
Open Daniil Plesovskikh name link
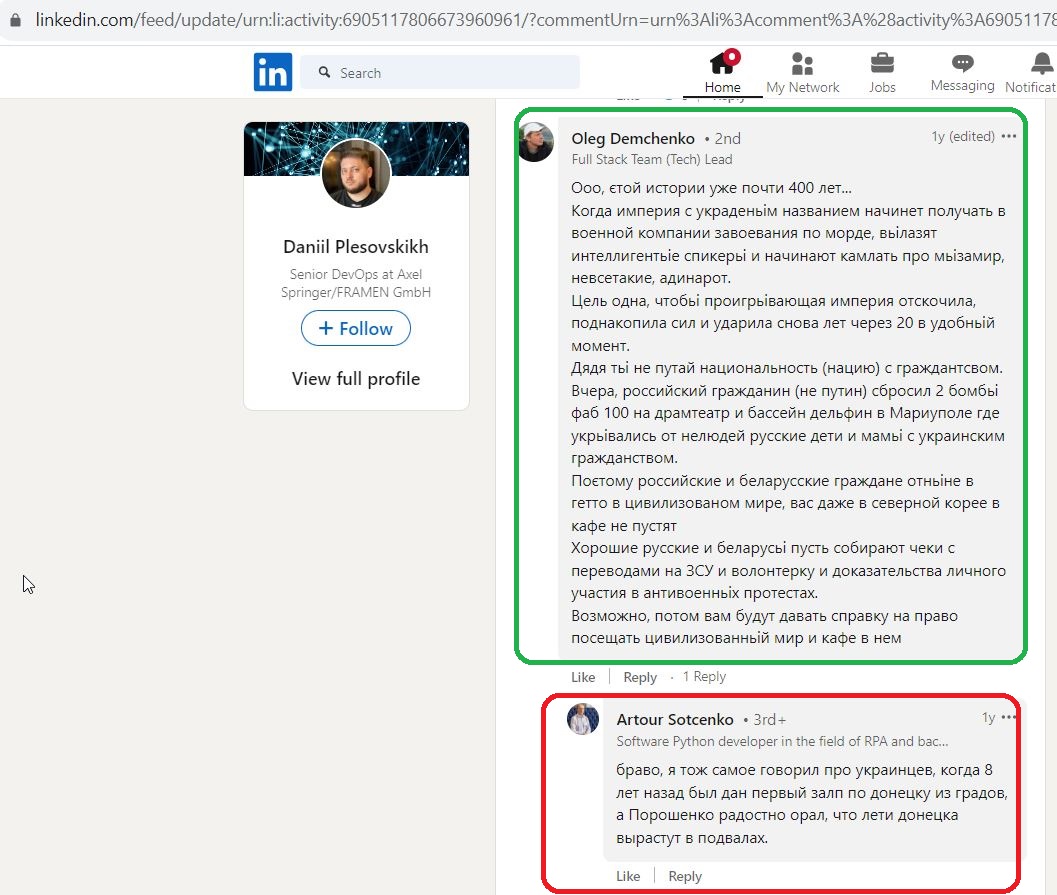[x=356, y=247]
